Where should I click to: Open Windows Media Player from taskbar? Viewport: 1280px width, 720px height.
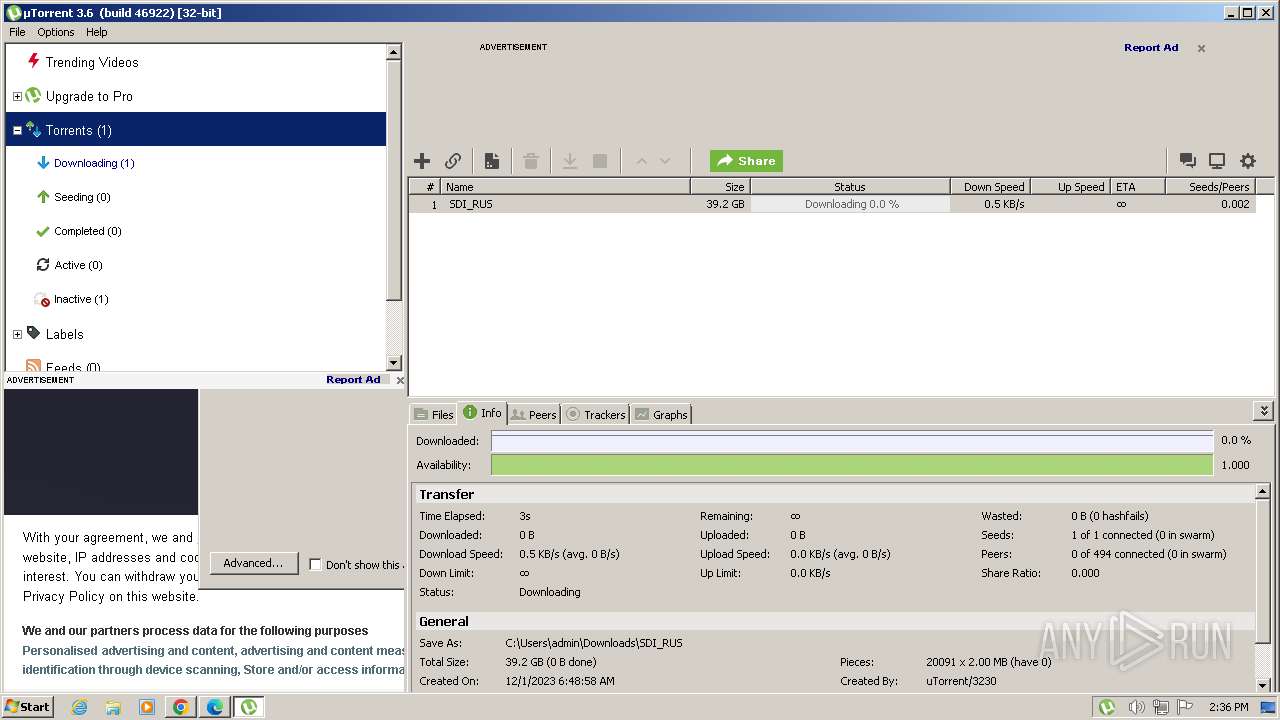point(147,707)
